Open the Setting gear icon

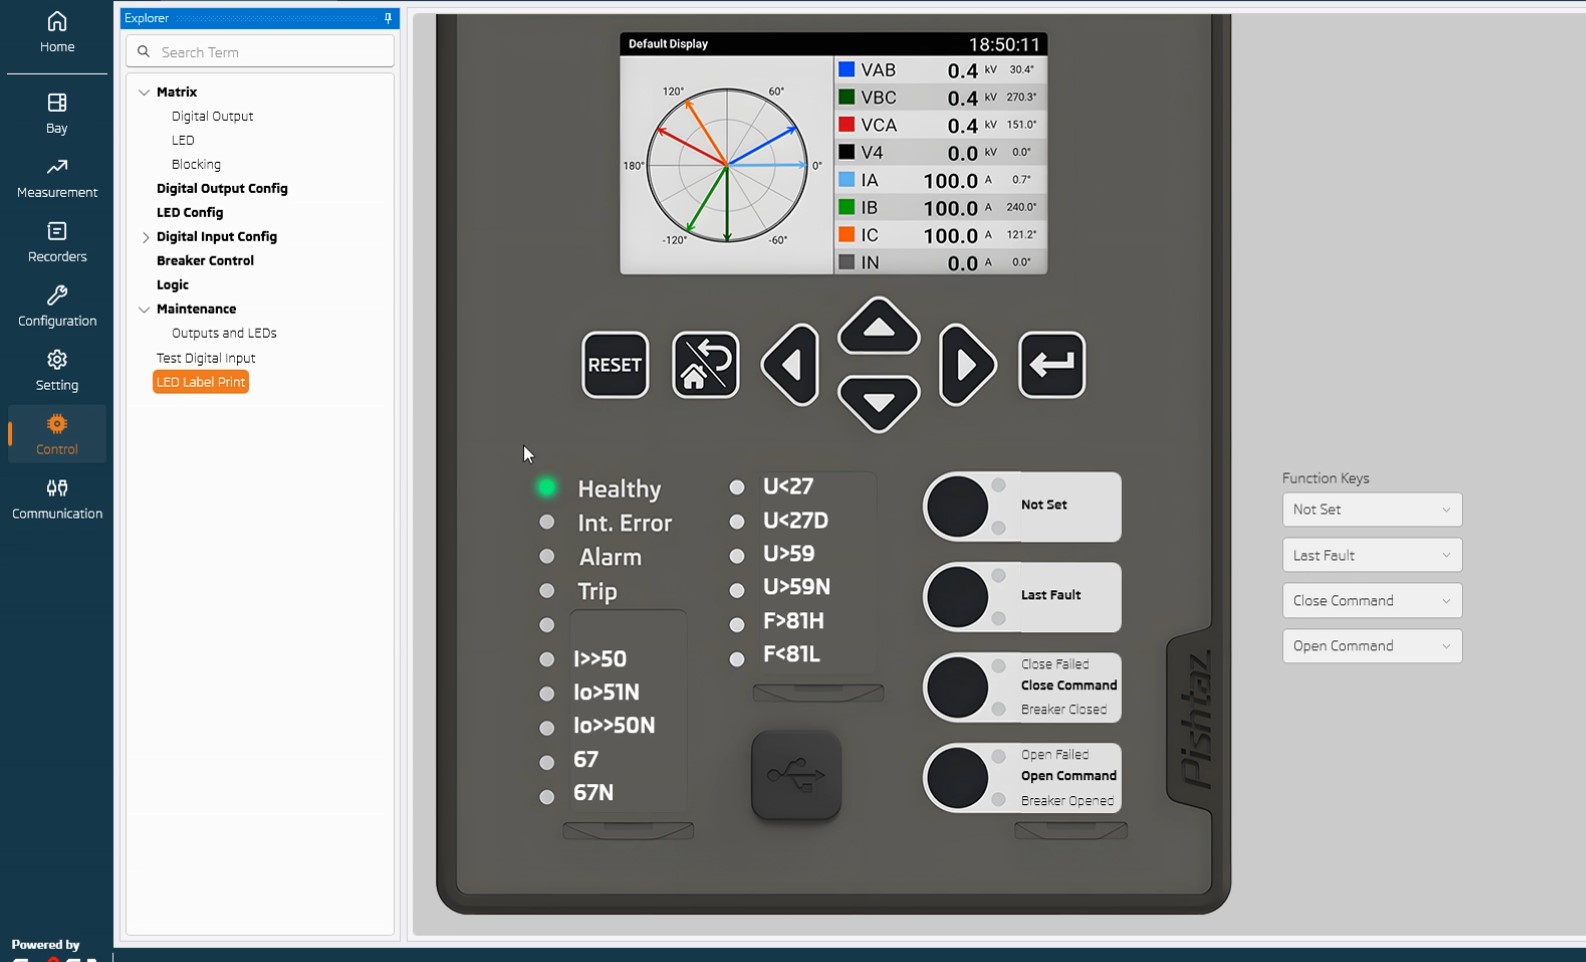[57, 359]
